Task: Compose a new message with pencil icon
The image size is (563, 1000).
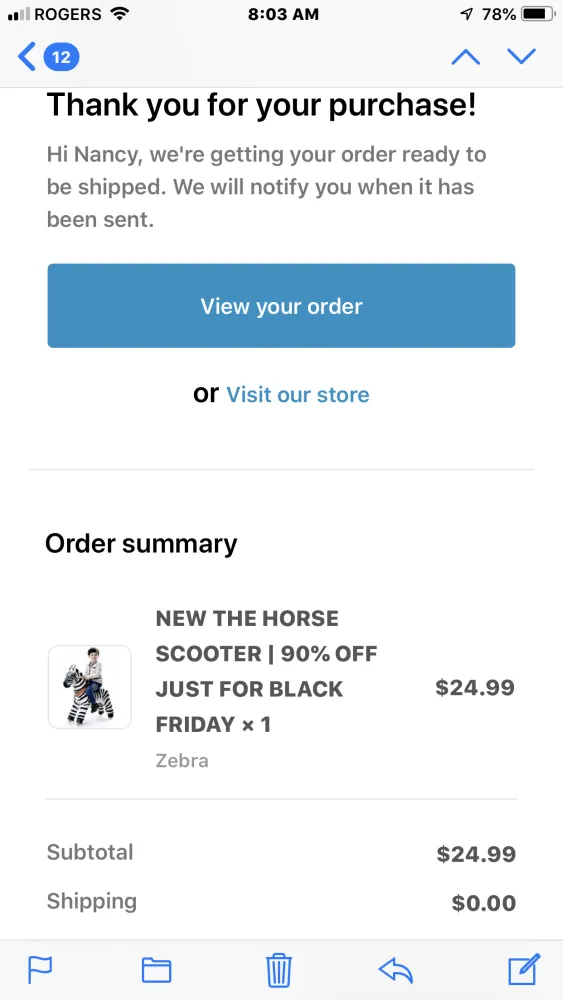Action: pos(524,969)
